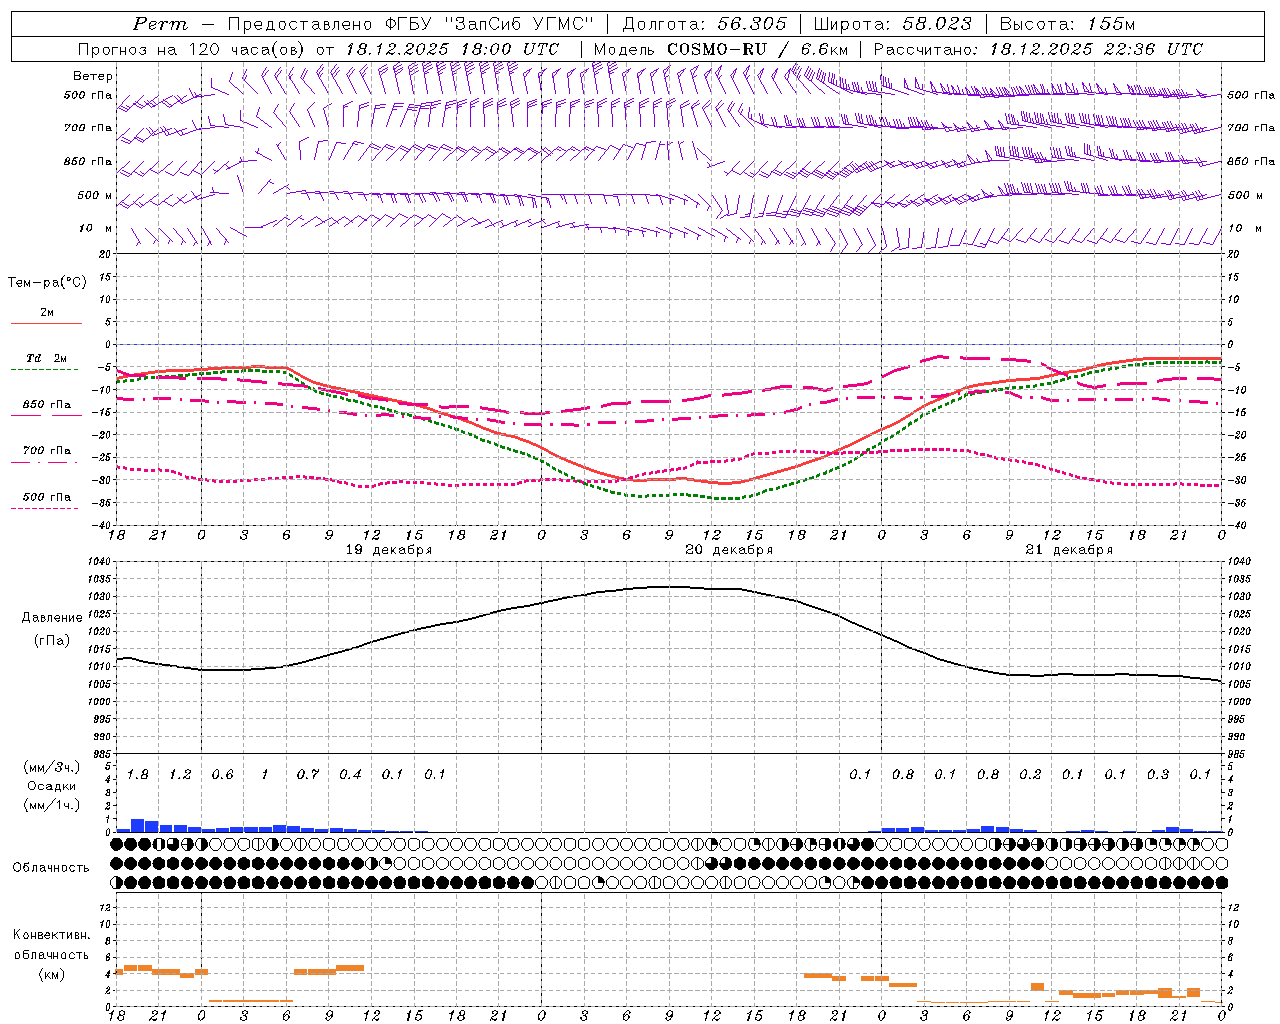
Task: Click the "Модель COSMO-RU / 6.6км" text
Action: (721, 49)
